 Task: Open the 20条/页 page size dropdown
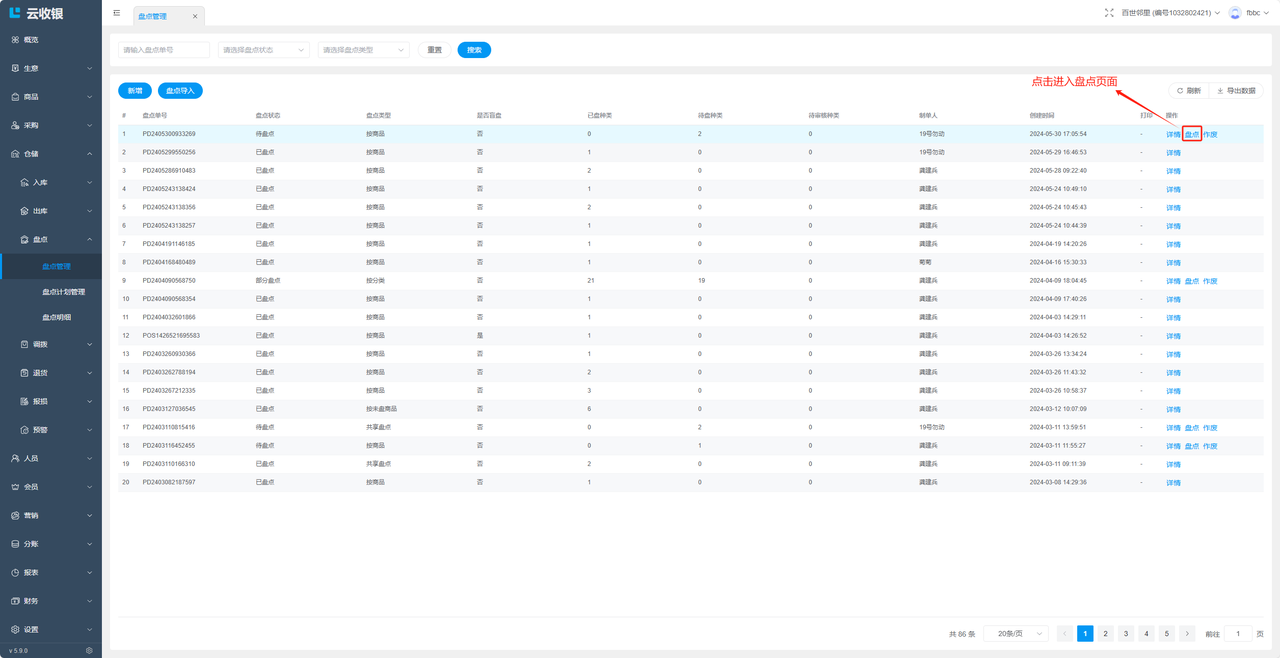[1016, 634]
